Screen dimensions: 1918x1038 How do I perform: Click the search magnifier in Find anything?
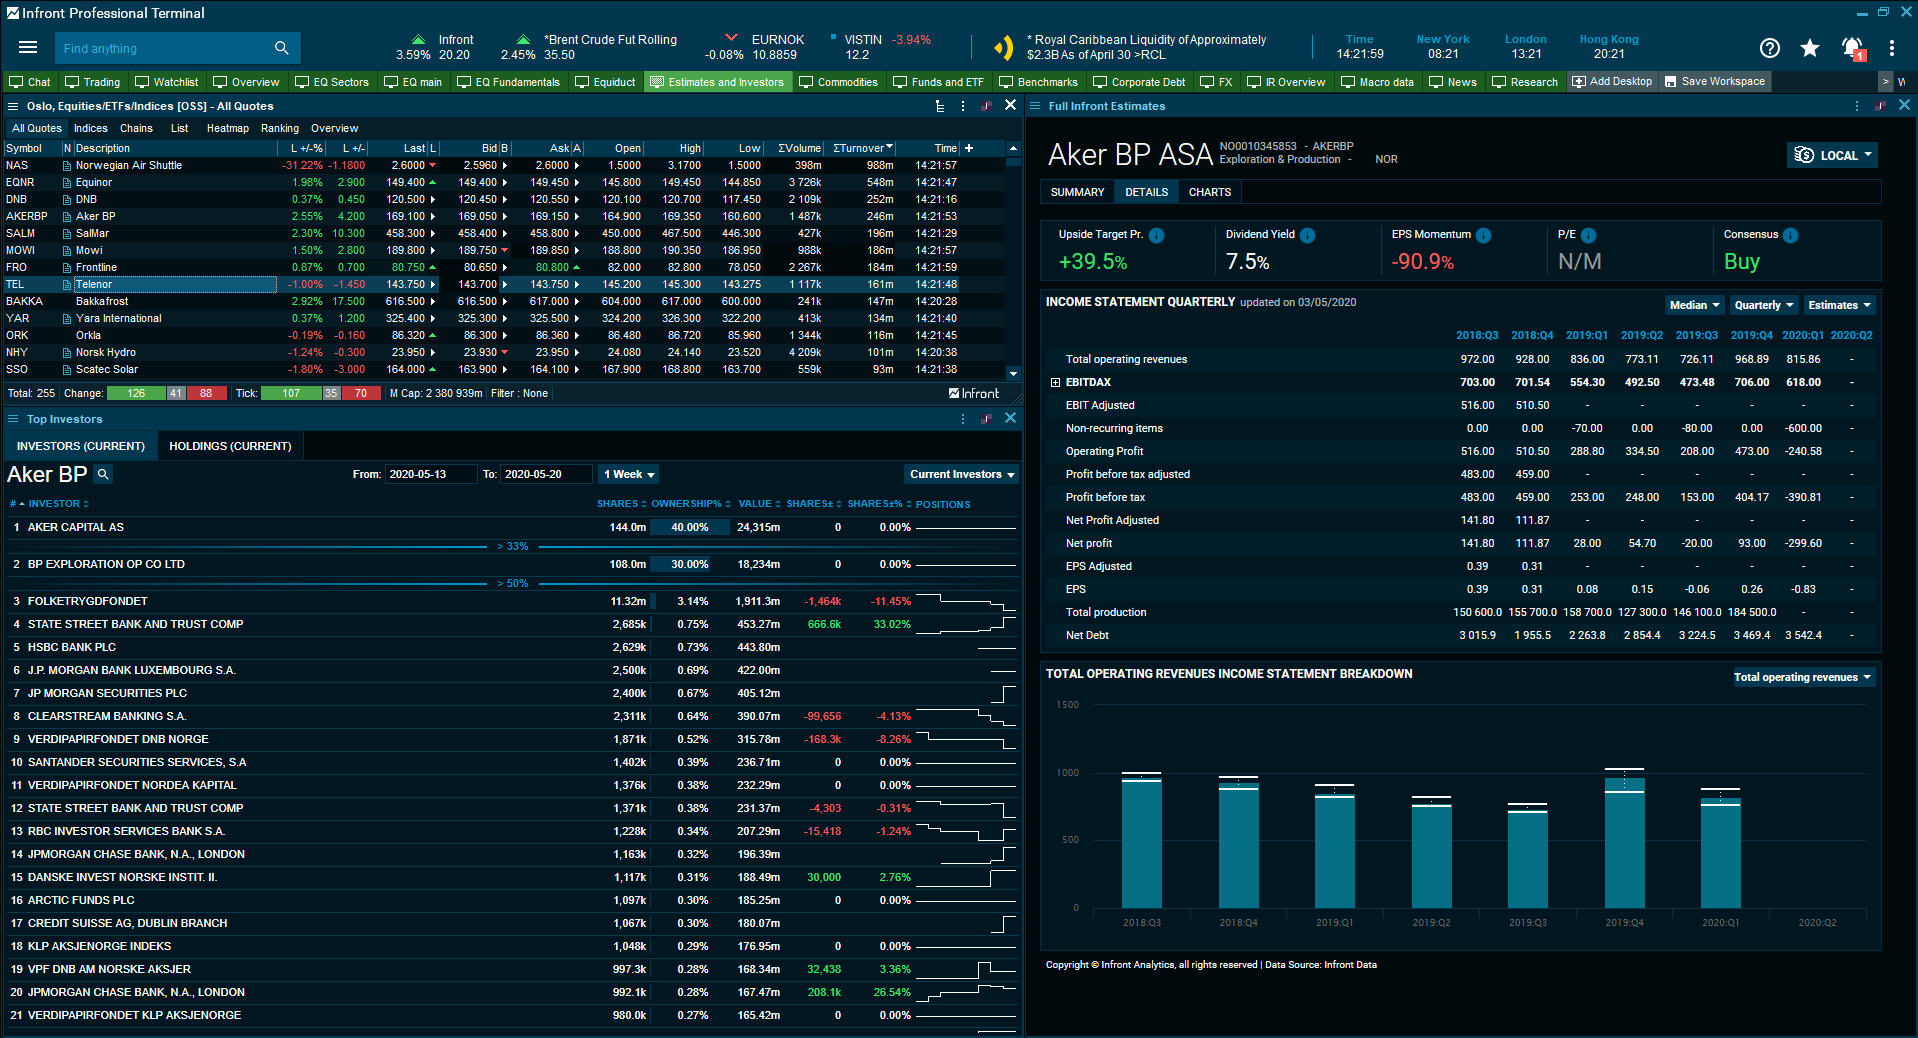282,48
